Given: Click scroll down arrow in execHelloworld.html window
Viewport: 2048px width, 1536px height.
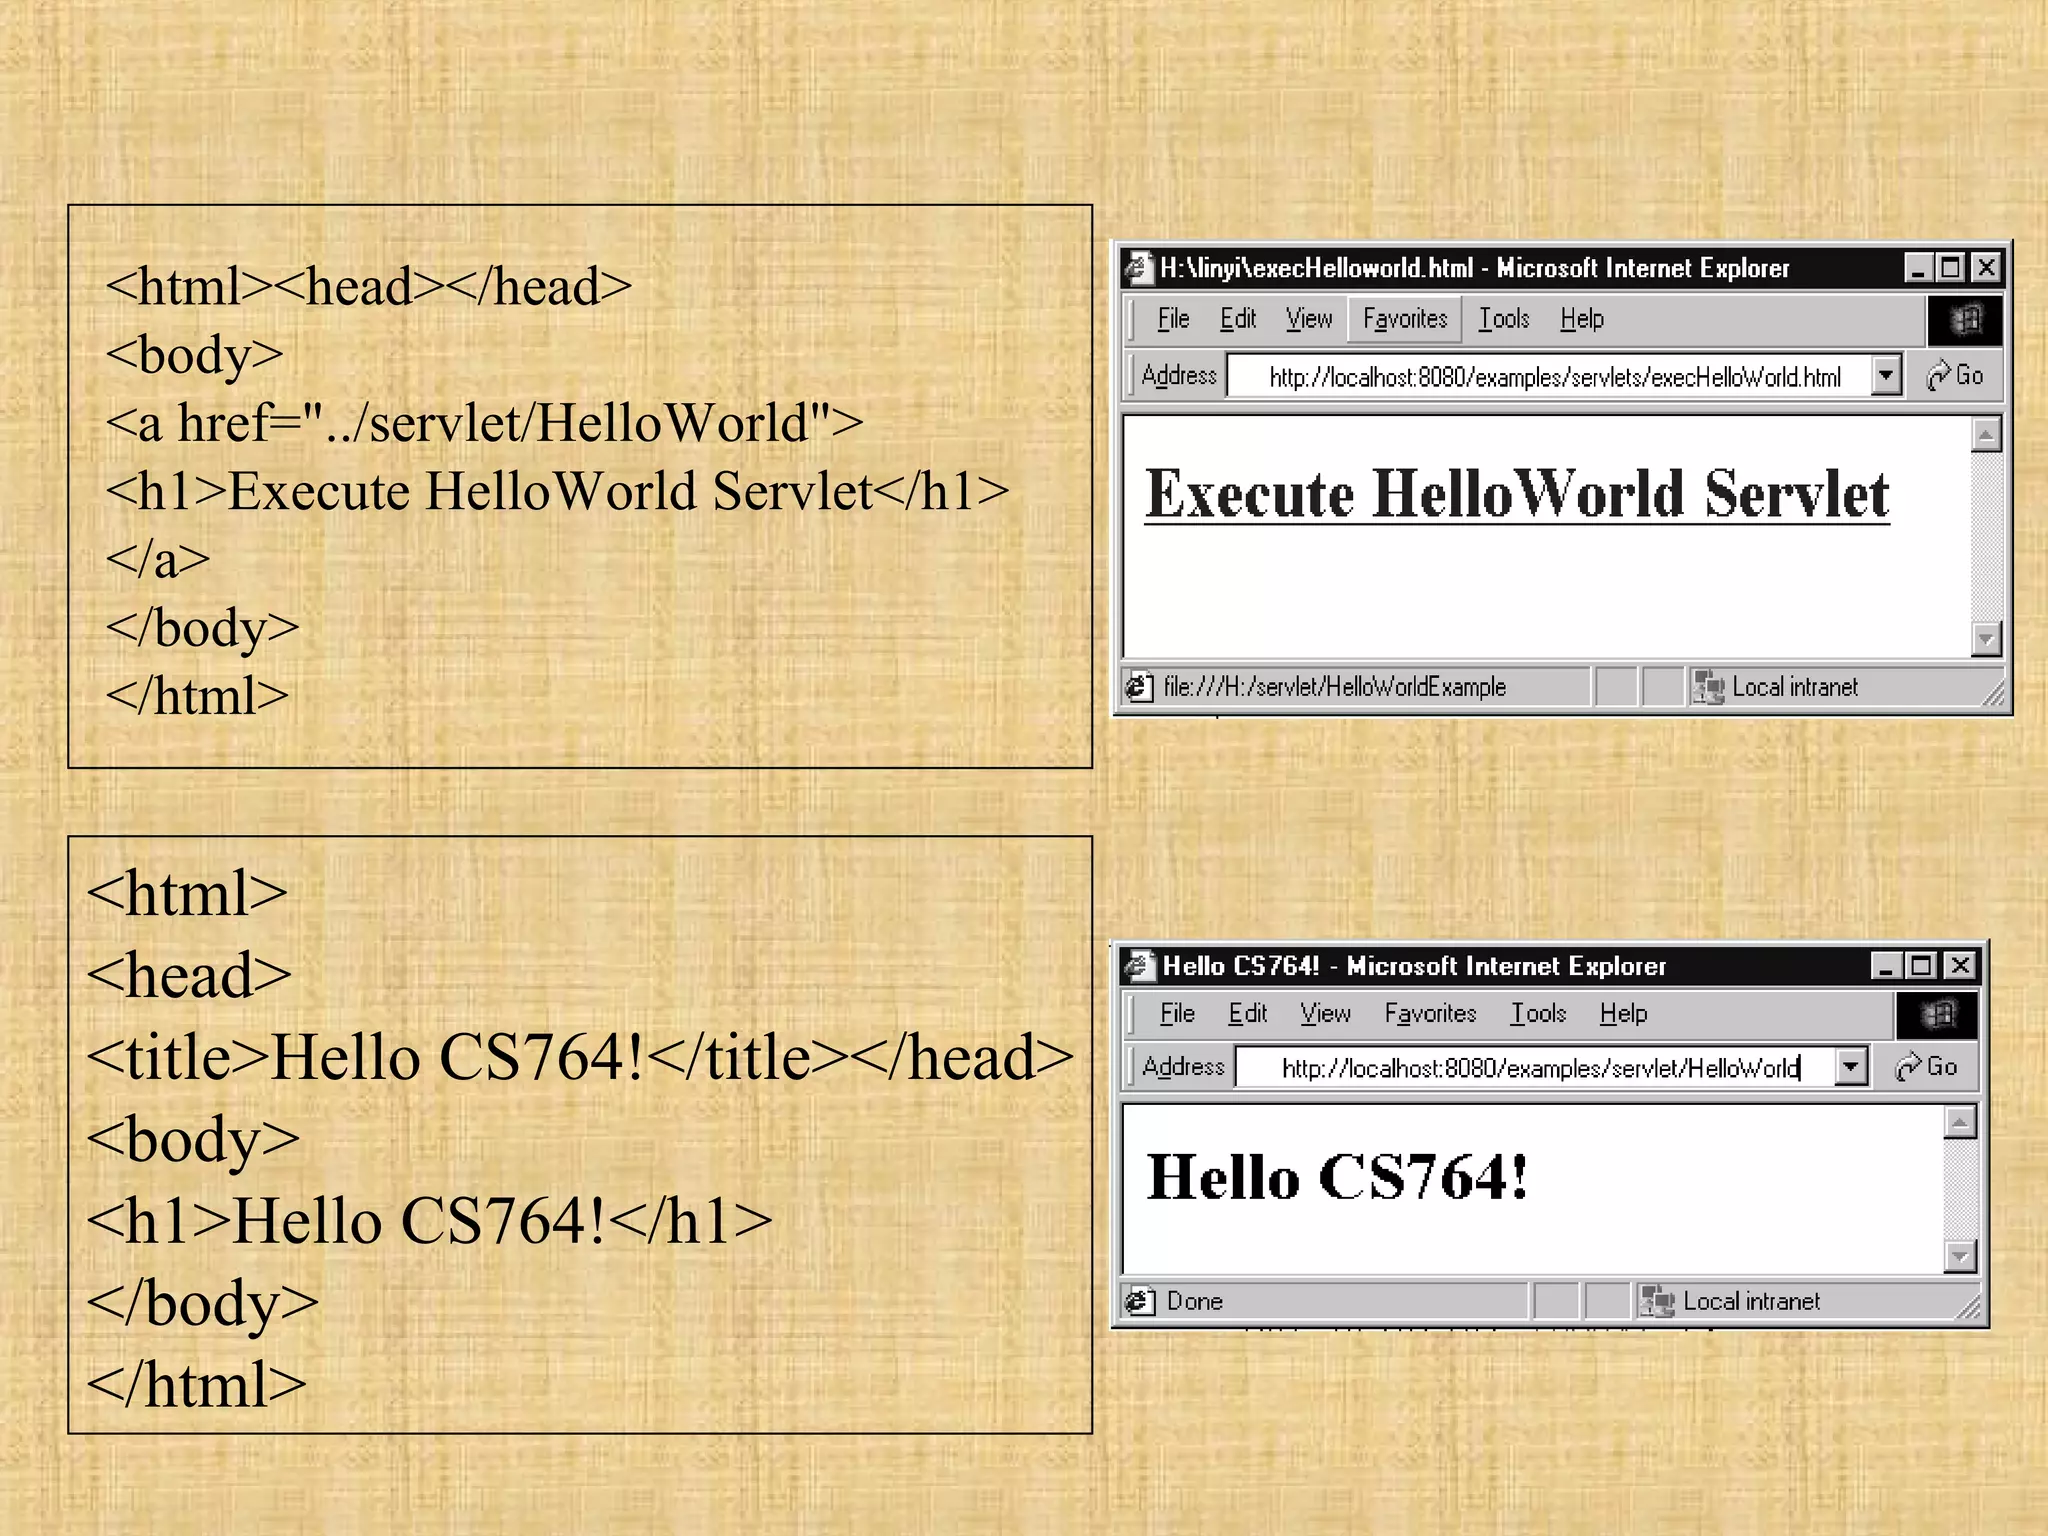Looking at the screenshot, I should pyautogui.click(x=1986, y=638).
